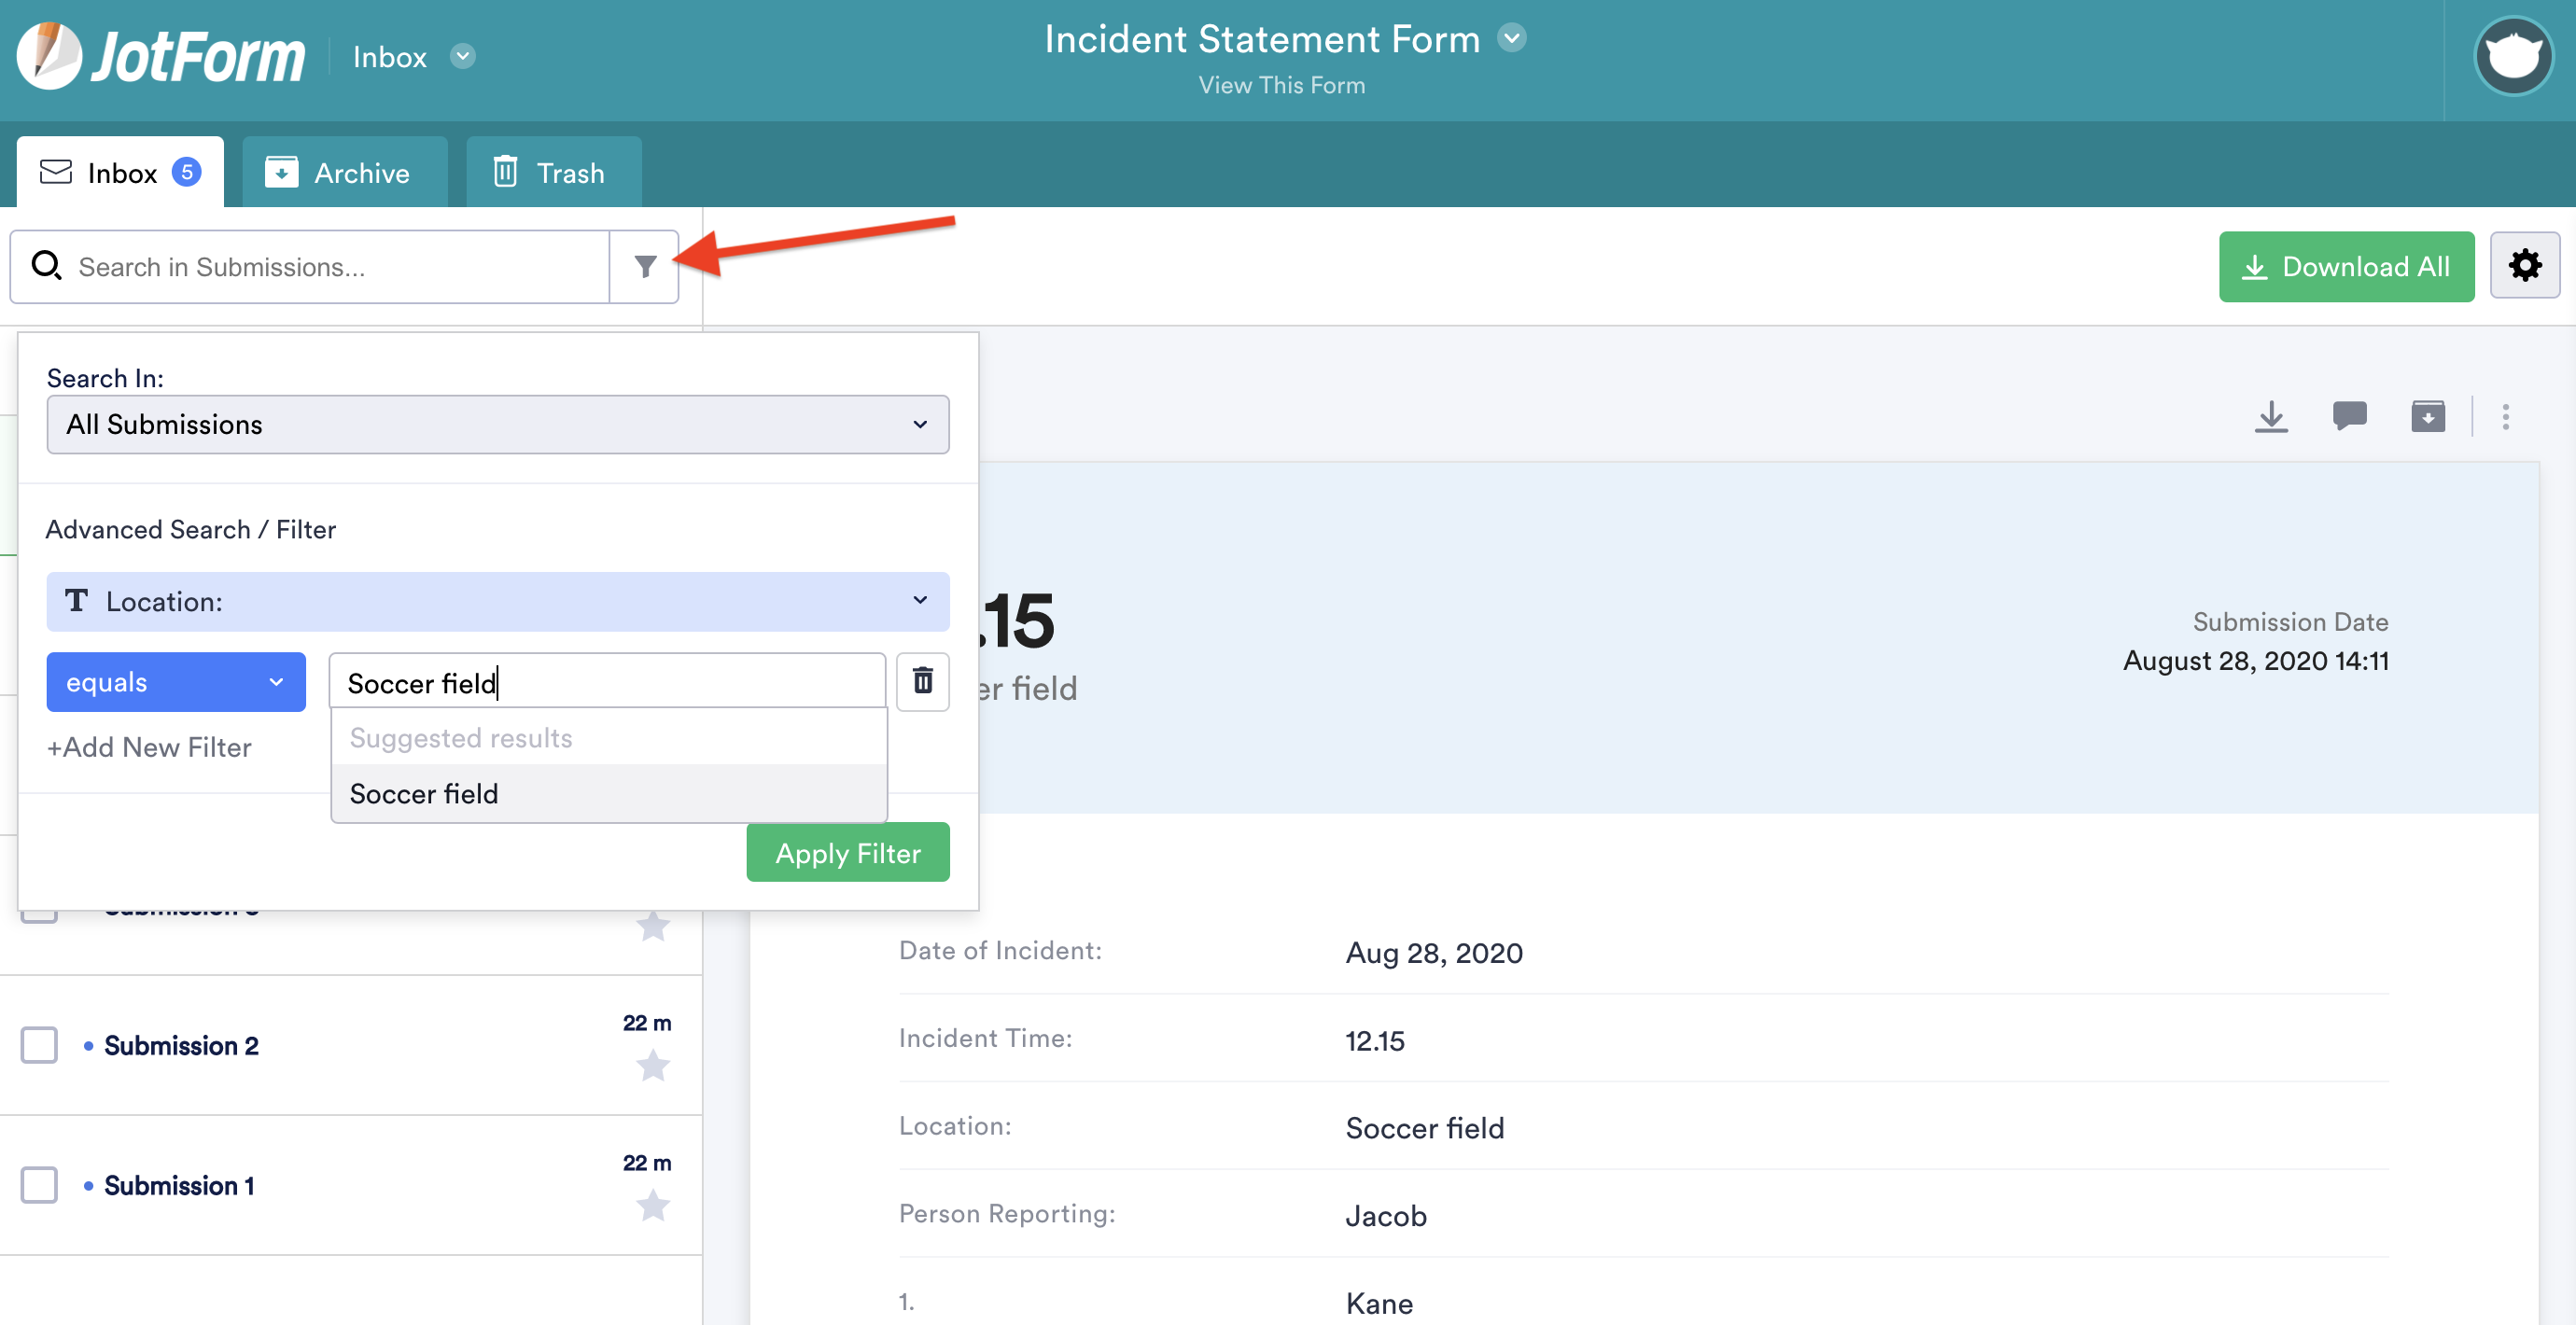Click +Add New Filter
Viewport: 2576px width, 1325px height.
[149, 747]
